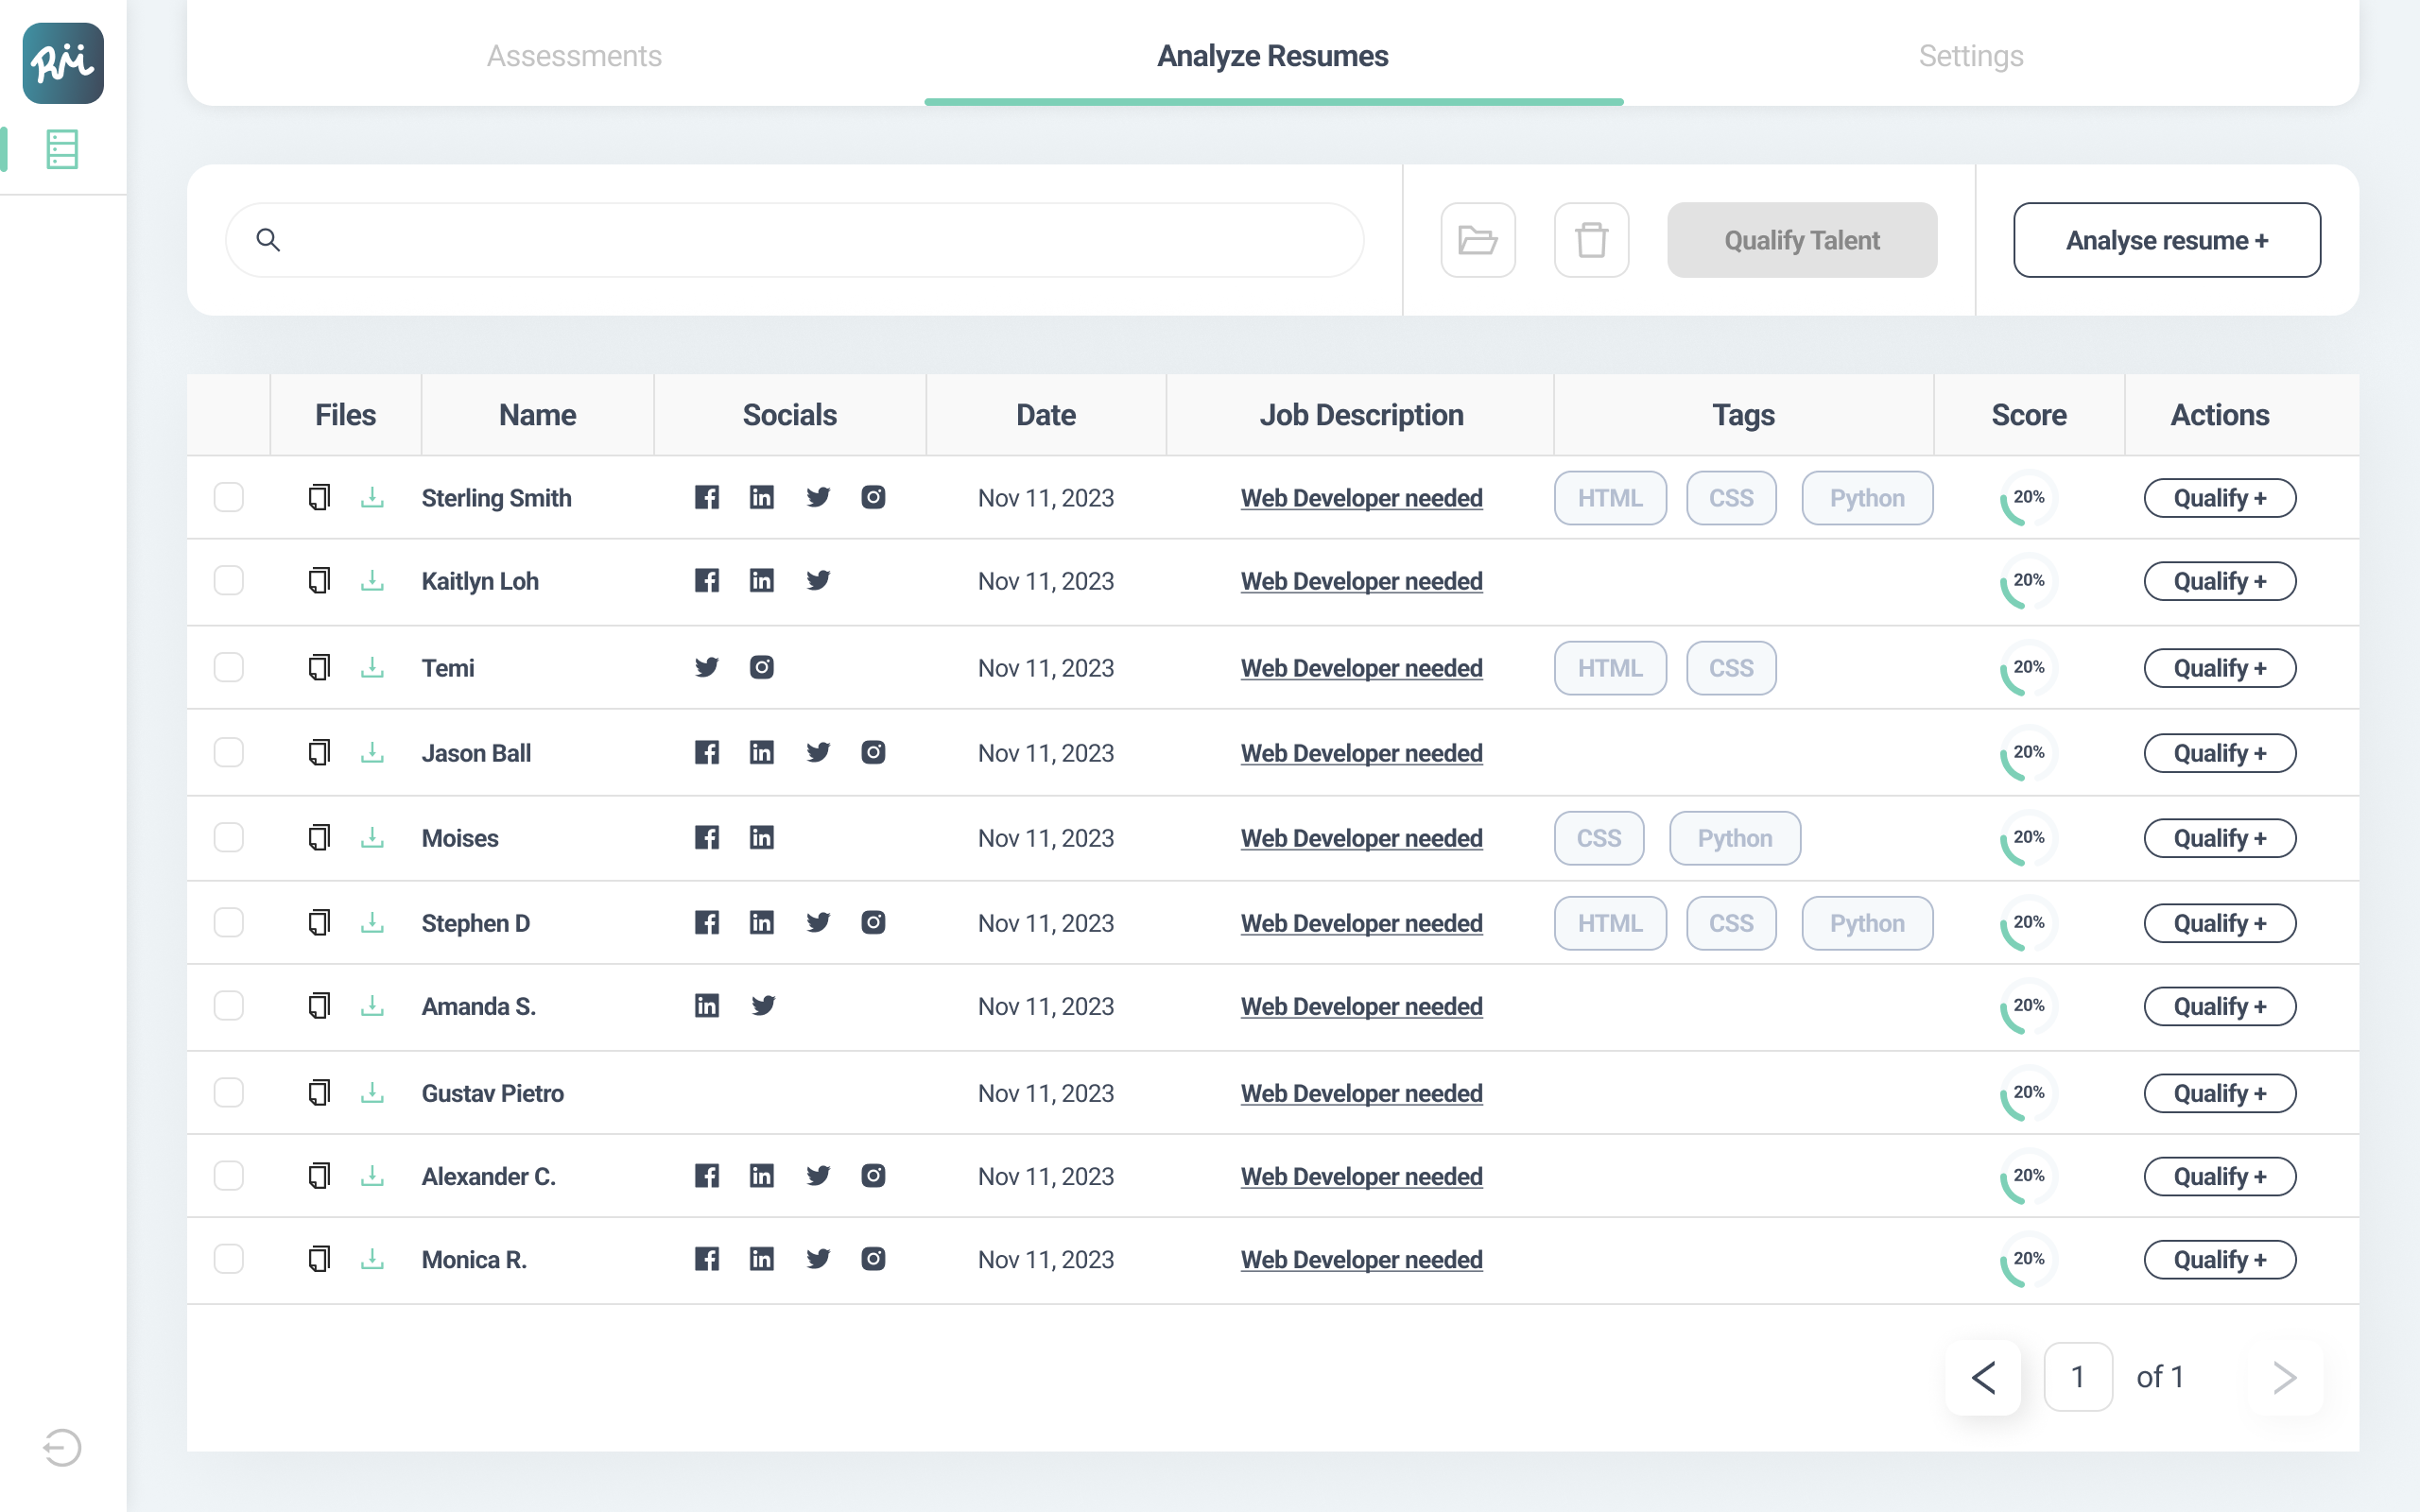
Task: Tick the Monica R. row checkbox
Action: click(x=229, y=1258)
